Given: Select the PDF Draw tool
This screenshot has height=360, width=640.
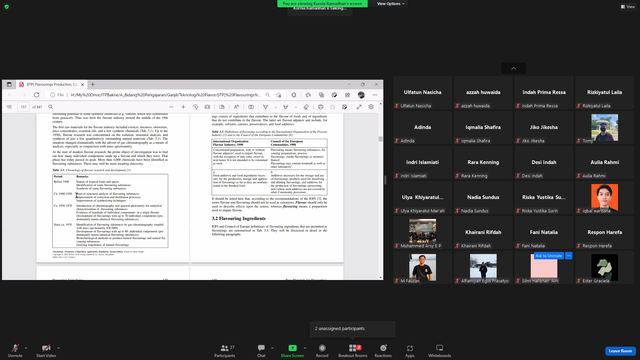Looking at the screenshot, I should (265, 107).
